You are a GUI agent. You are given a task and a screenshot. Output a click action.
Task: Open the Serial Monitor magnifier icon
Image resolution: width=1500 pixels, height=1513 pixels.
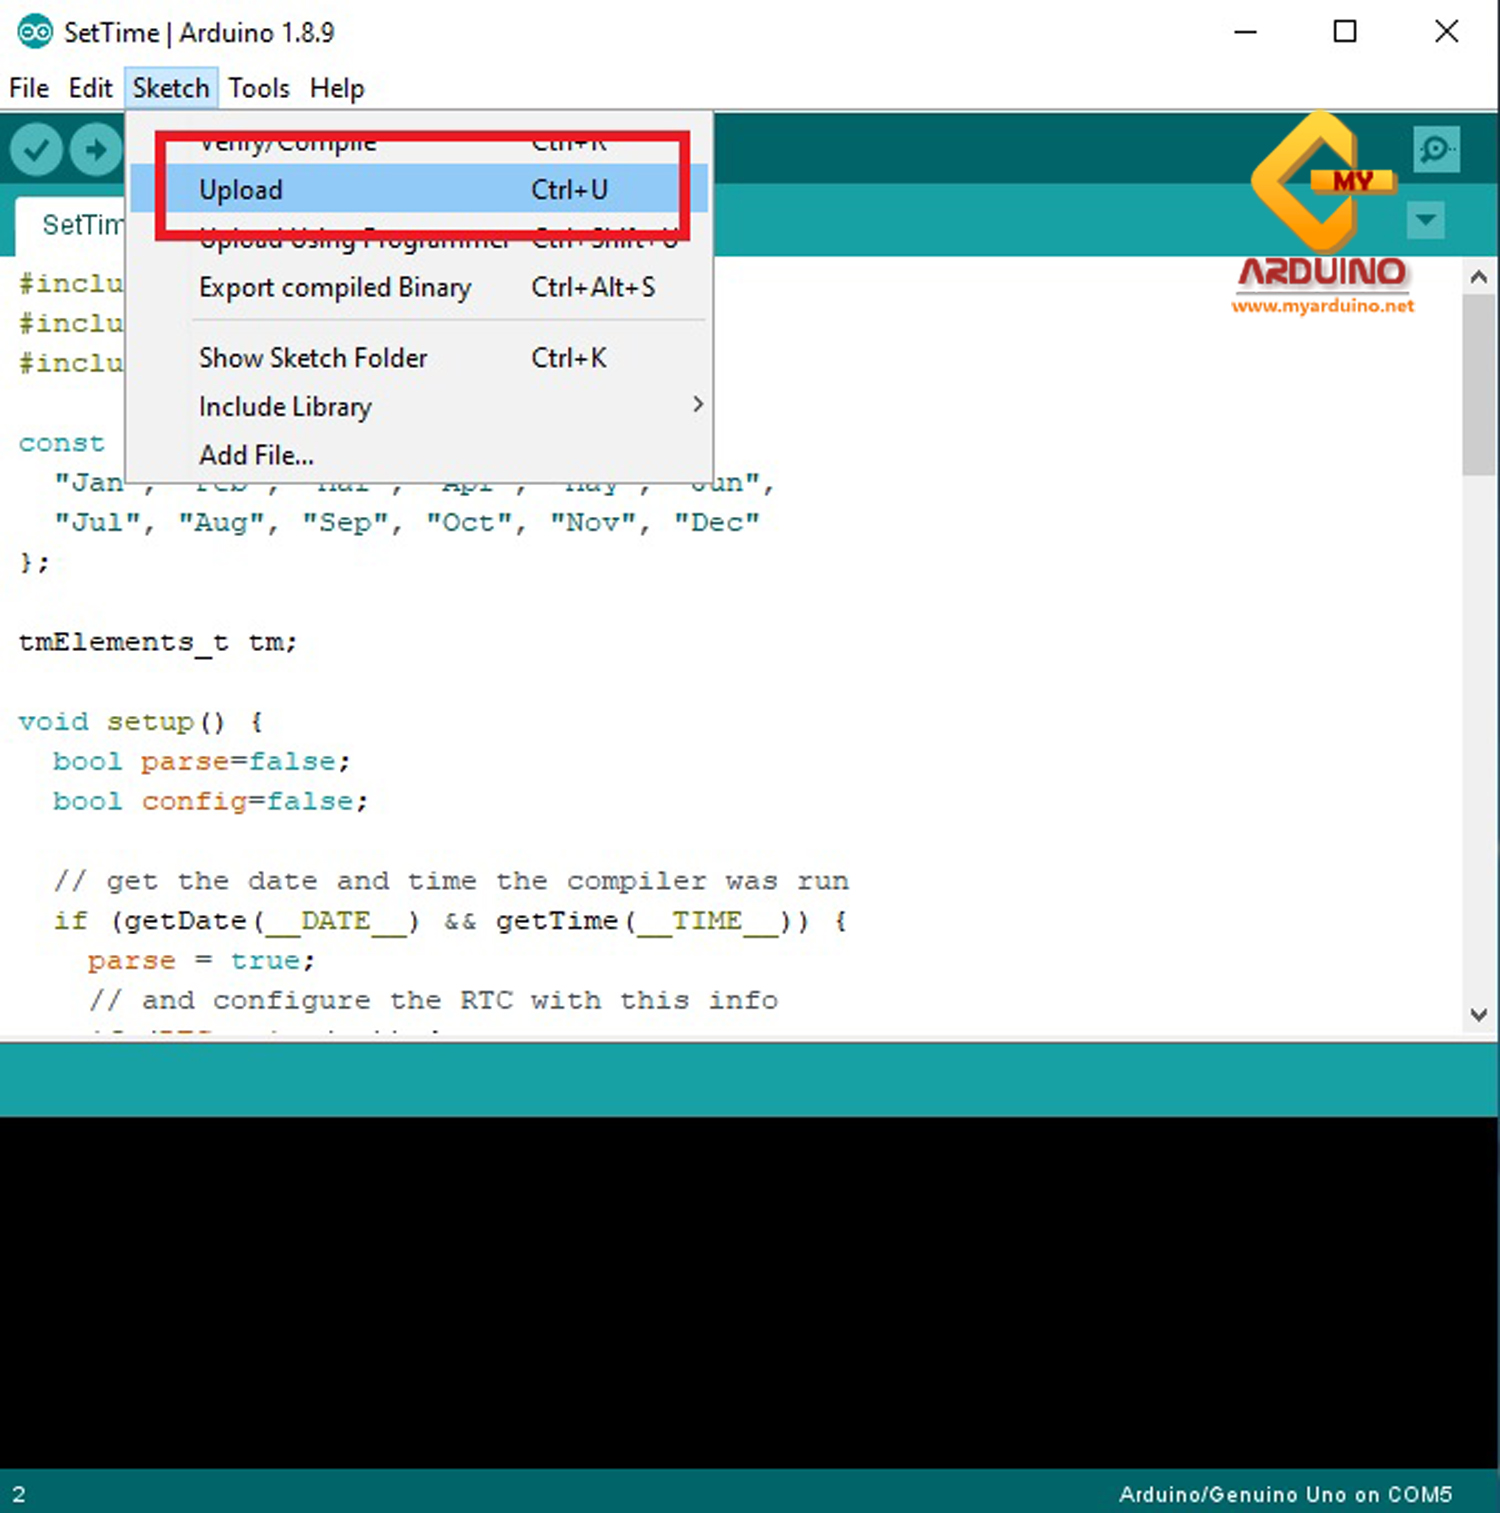coord(1436,148)
